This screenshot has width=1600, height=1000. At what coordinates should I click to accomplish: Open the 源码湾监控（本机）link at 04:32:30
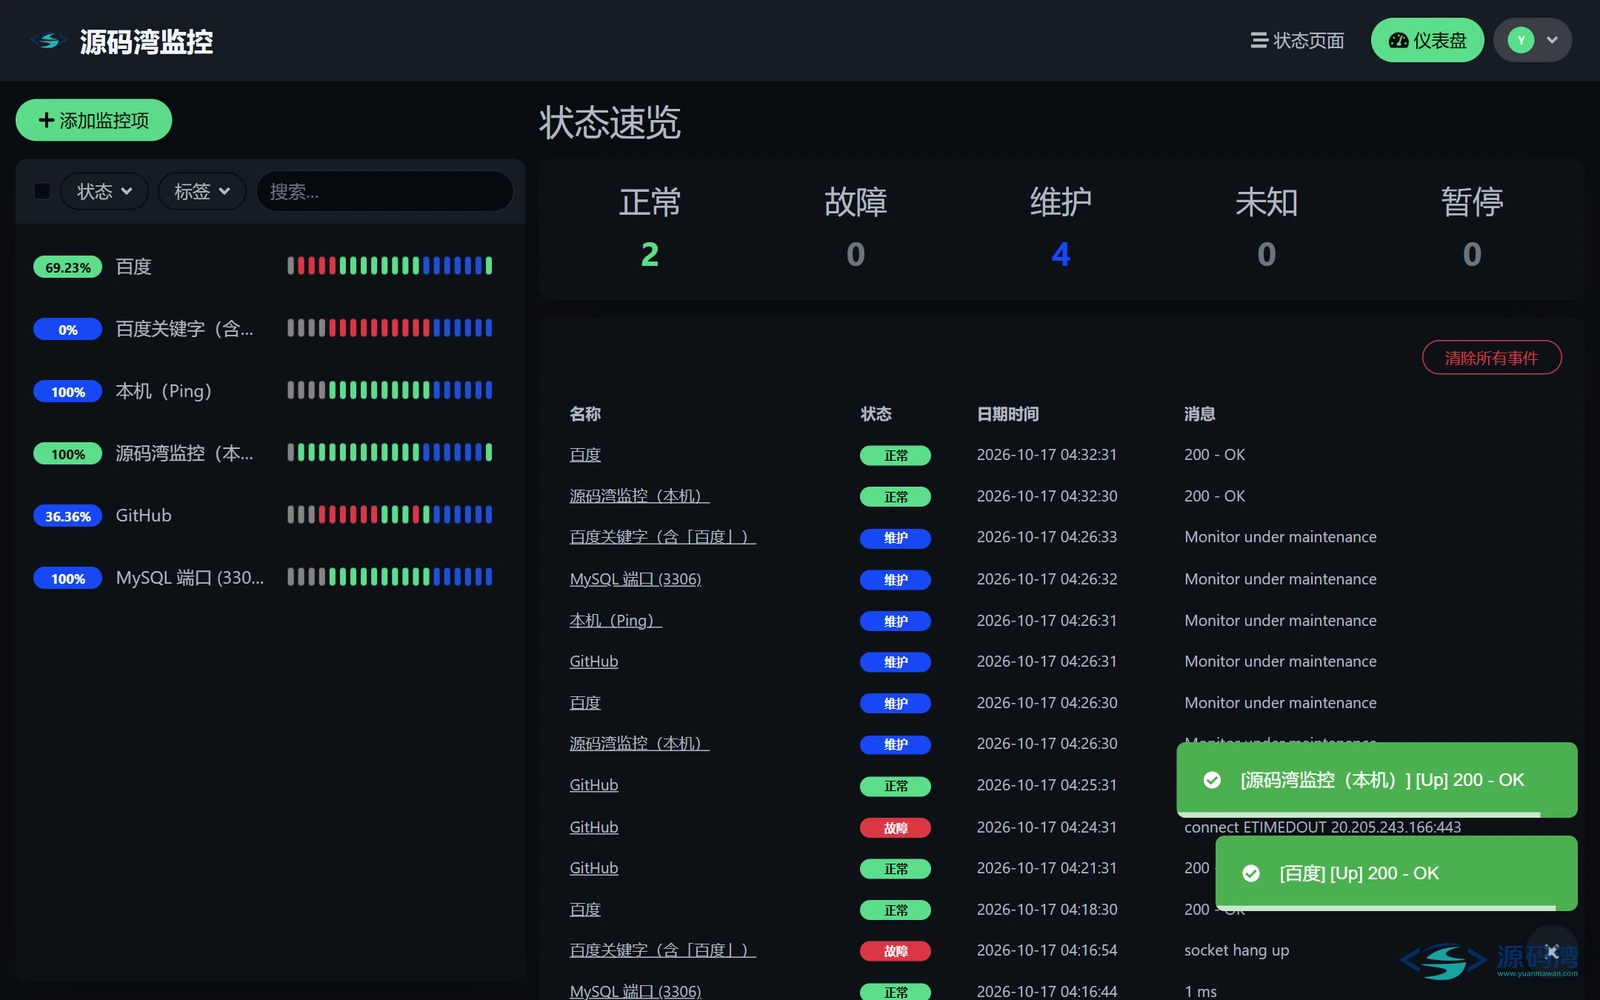point(639,496)
